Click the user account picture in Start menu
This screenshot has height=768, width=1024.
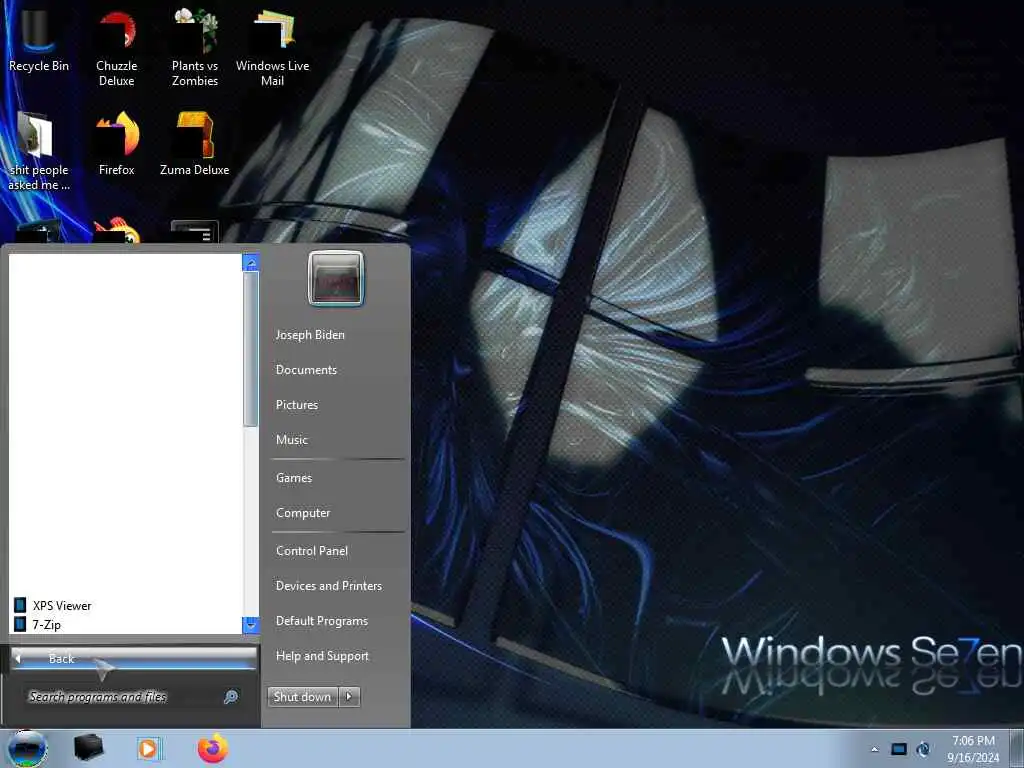click(x=336, y=278)
